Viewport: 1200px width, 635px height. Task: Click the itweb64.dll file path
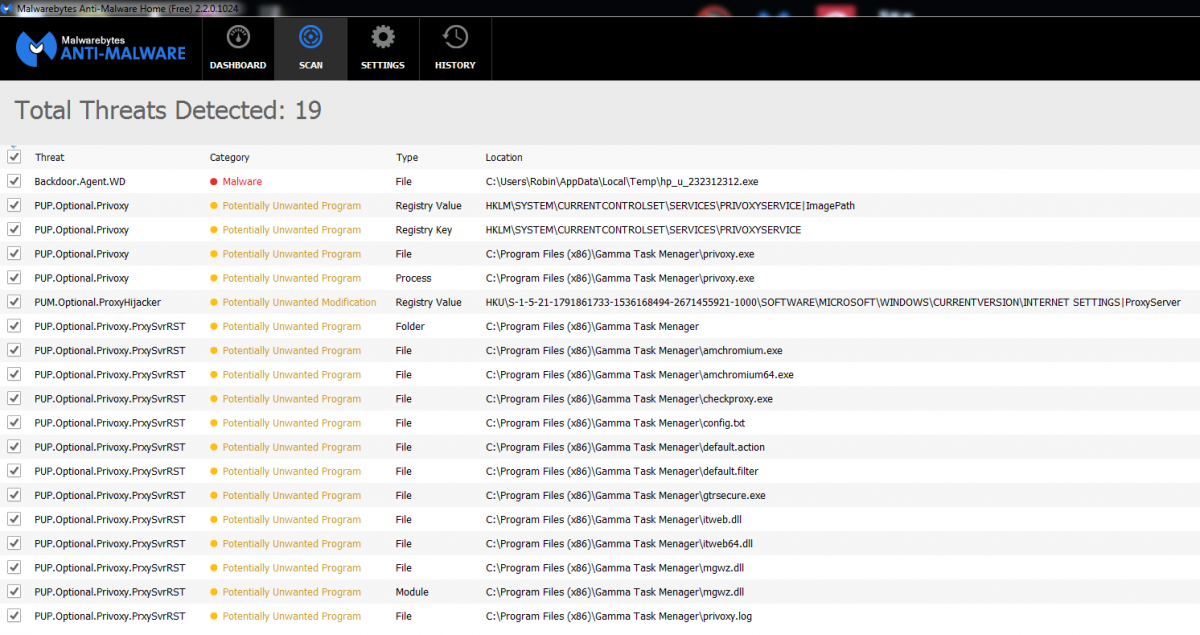point(619,544)
